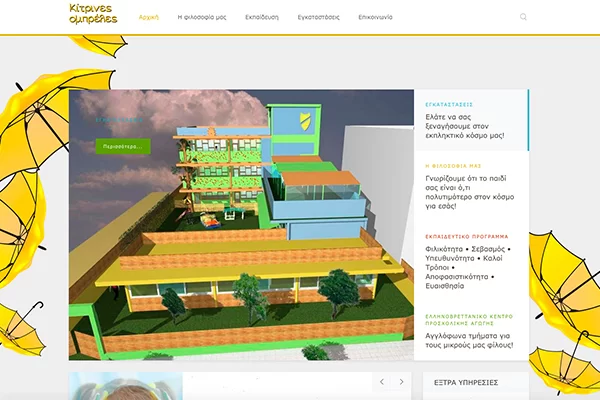Click the next arrow in the carousel
This screenshot has width=600, height=400.
pos(402,382)
